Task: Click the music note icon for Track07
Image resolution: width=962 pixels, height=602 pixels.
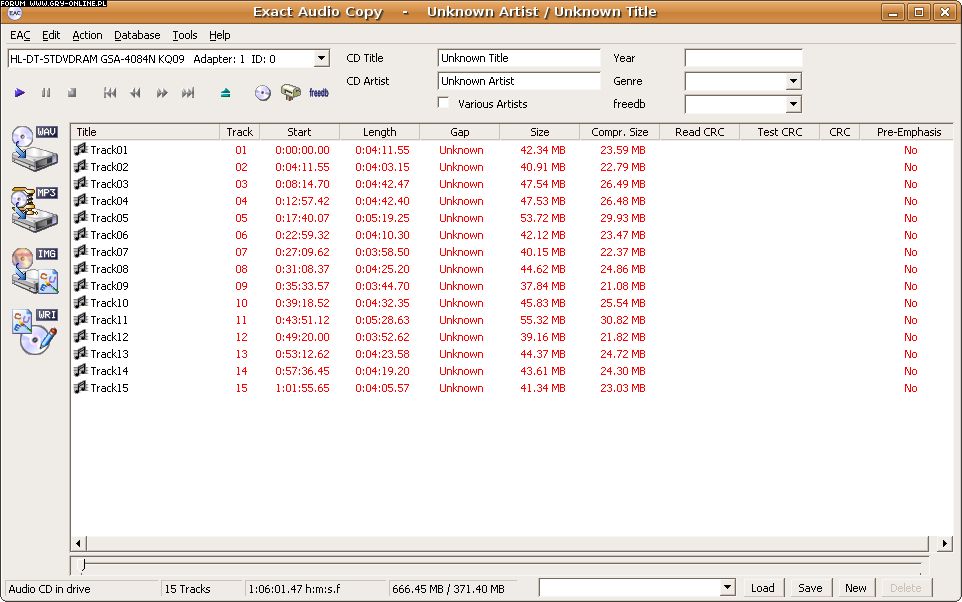Action: pos(81,252)
